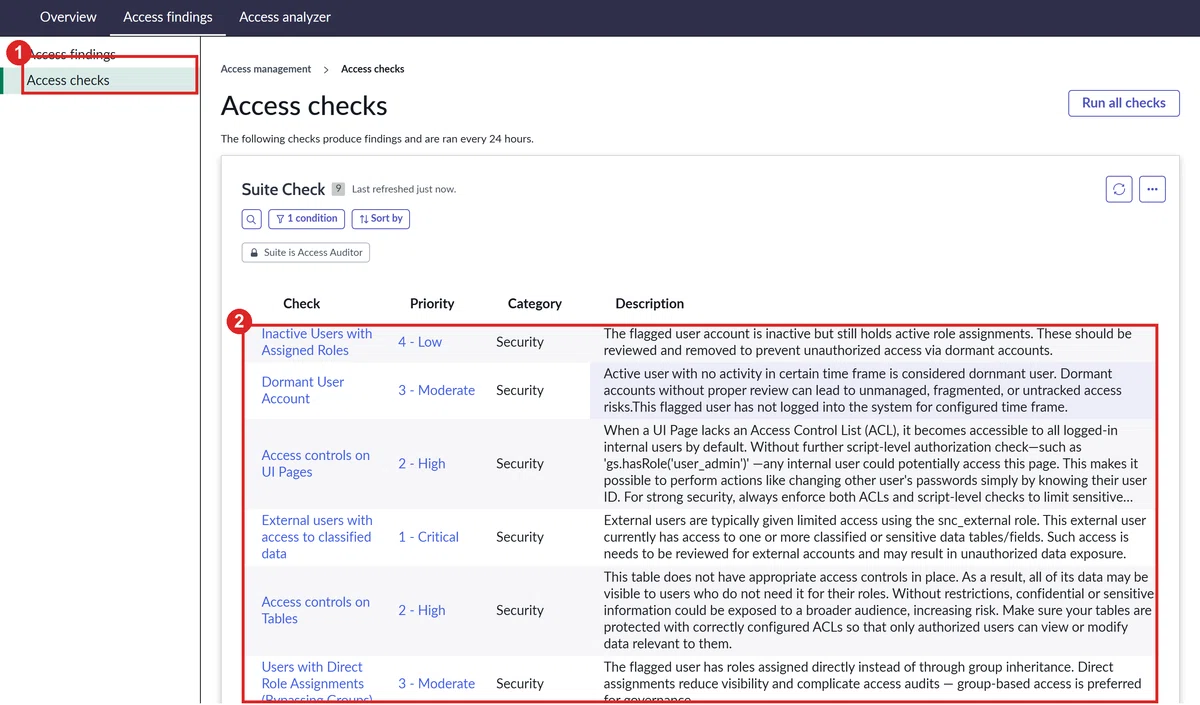Viewport: 1200px width, 705px height.
Task: Click the Access checks breadcrumb
Action: coord(373,69)
